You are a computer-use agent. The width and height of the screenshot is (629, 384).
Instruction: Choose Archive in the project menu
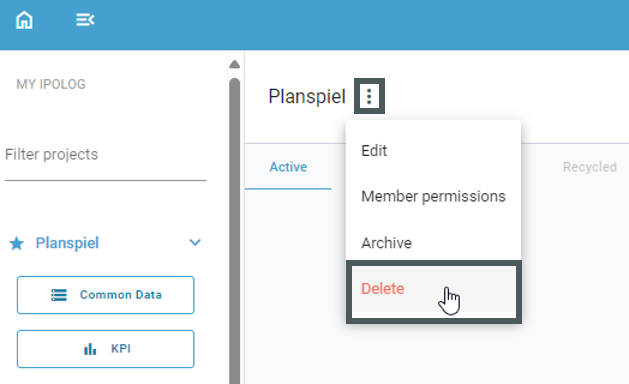click(433, 243)
